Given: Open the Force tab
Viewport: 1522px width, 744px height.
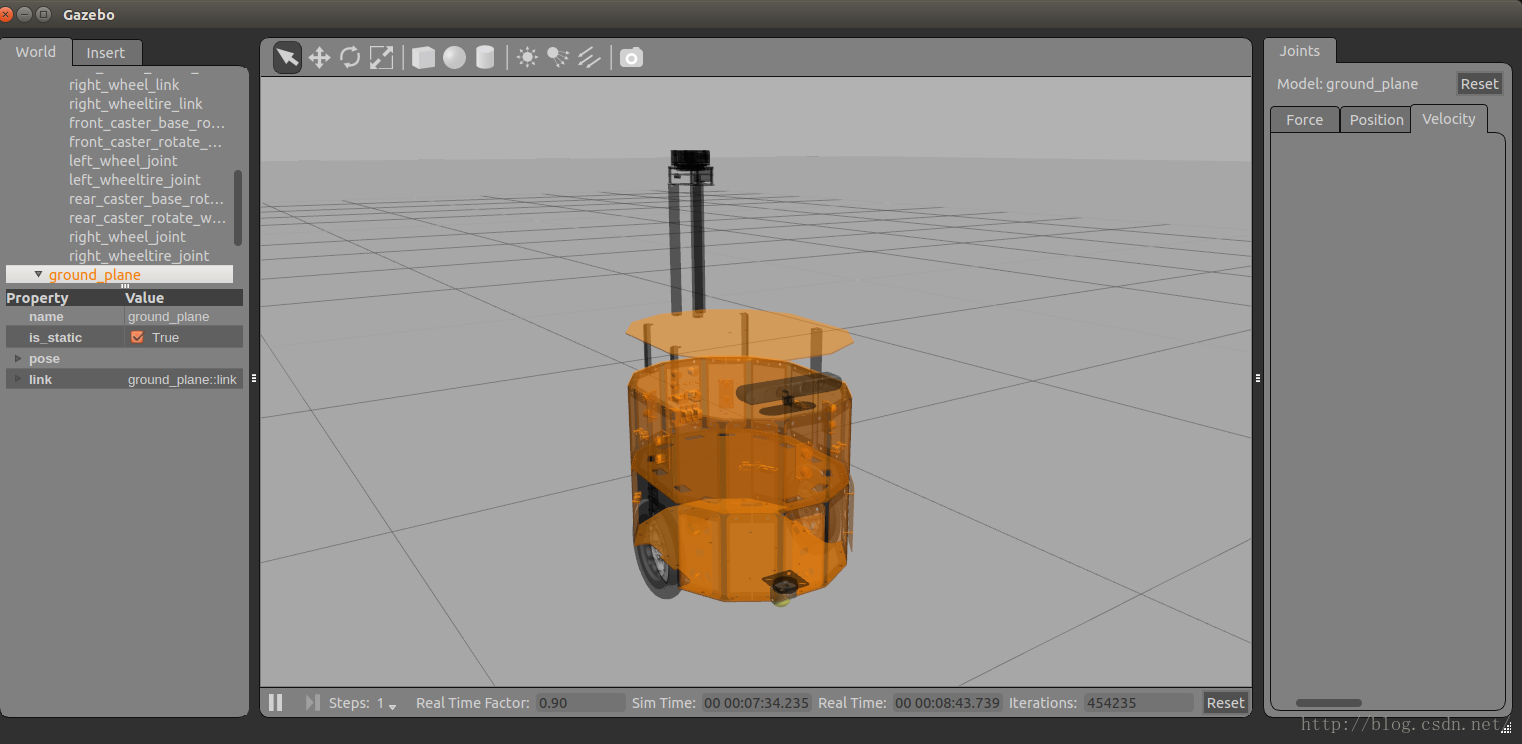Looking at the screenshot, I should tap(1304, 120).
